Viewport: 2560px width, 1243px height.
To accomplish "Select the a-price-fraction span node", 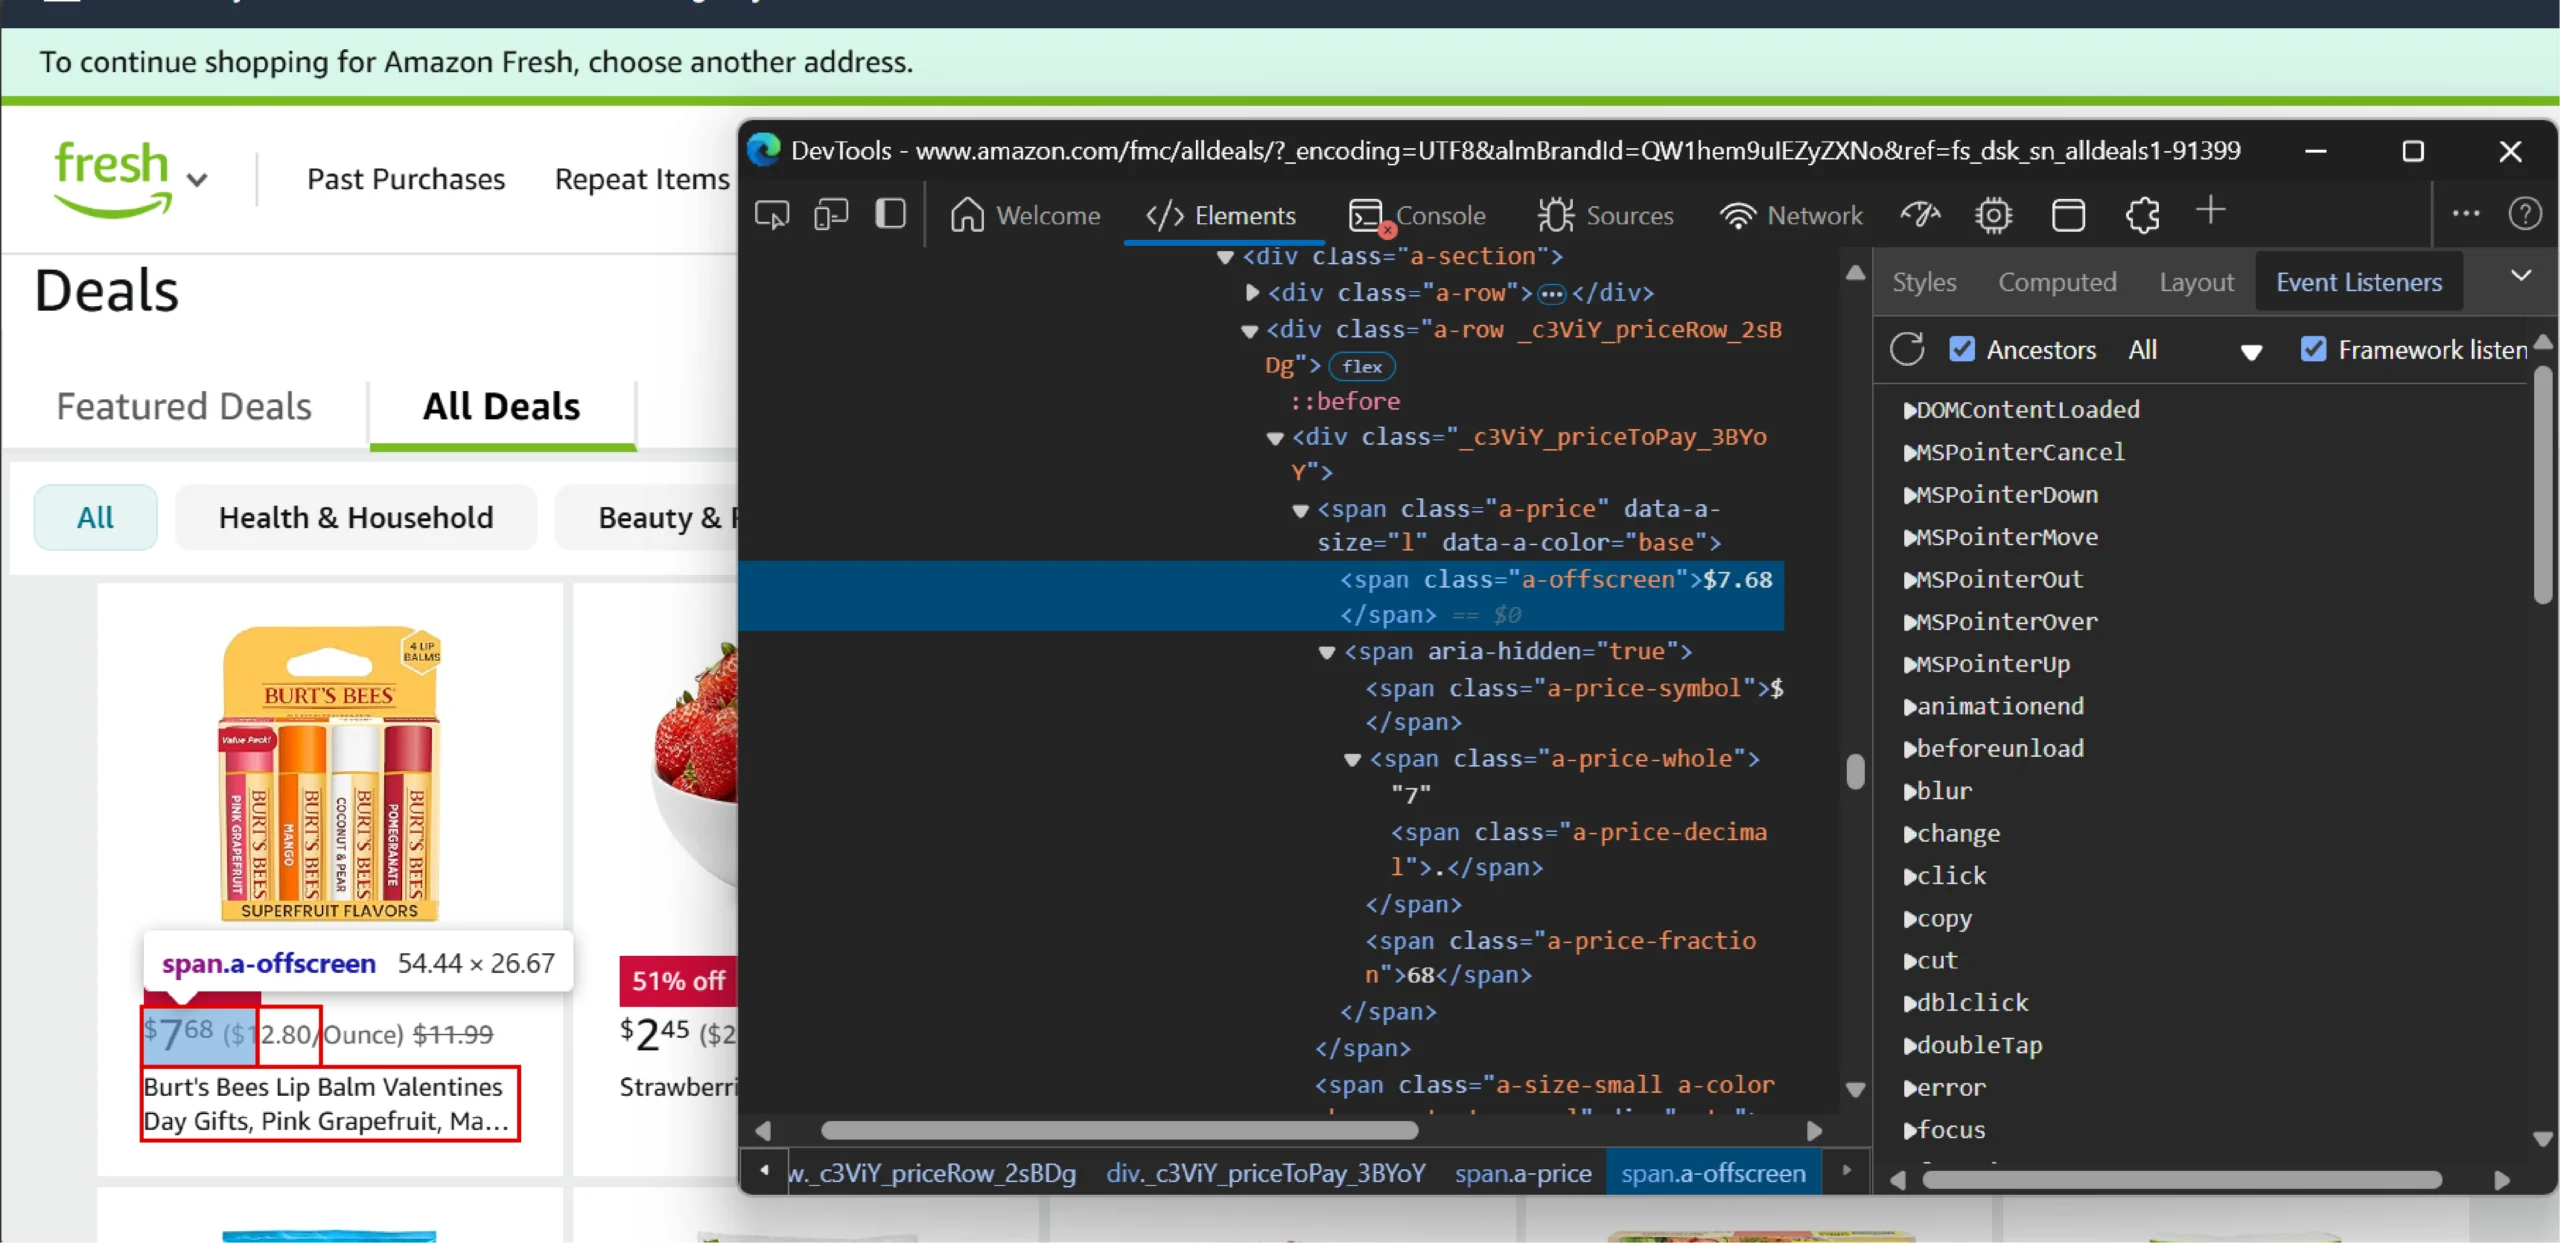I will 1560,957.
